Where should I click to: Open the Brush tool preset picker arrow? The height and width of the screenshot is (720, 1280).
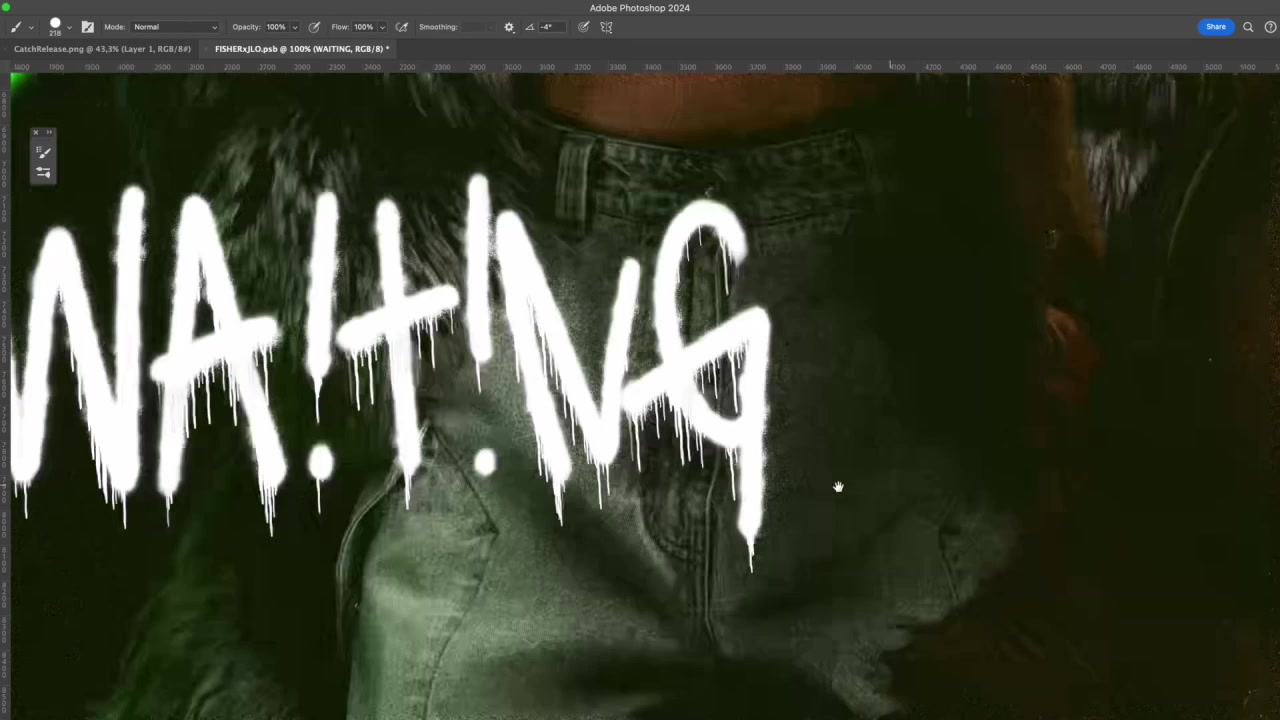click(31, 28)
